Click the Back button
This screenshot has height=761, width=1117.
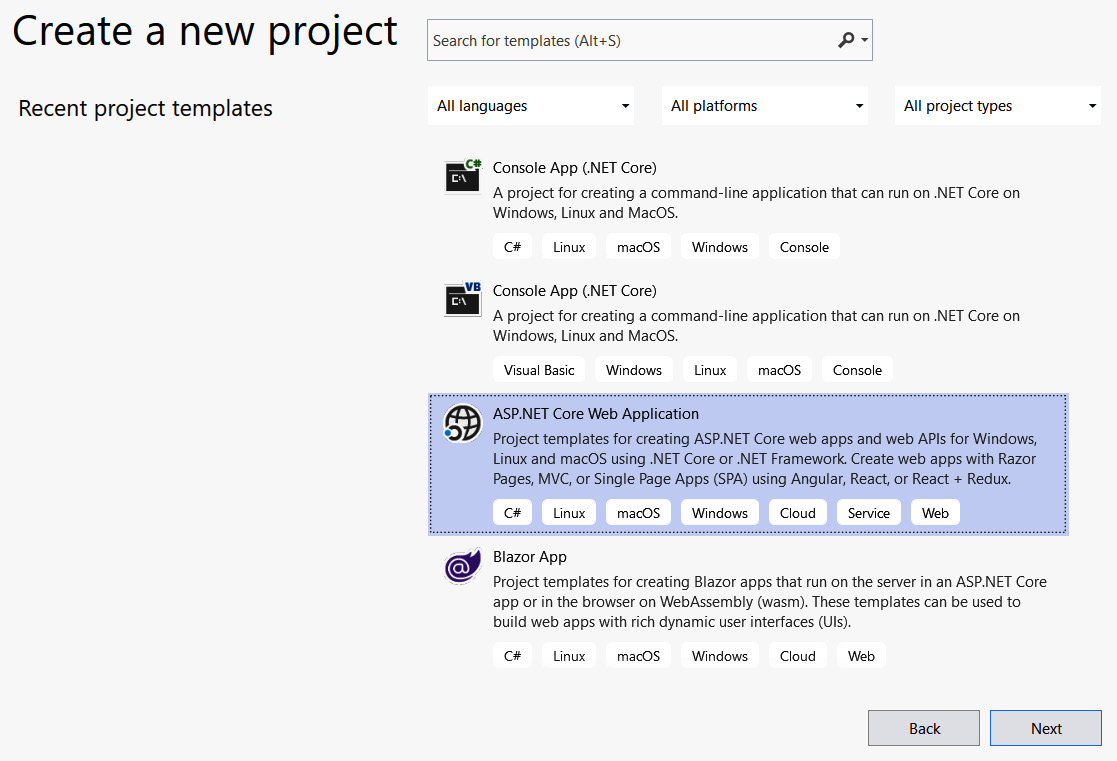923,727
